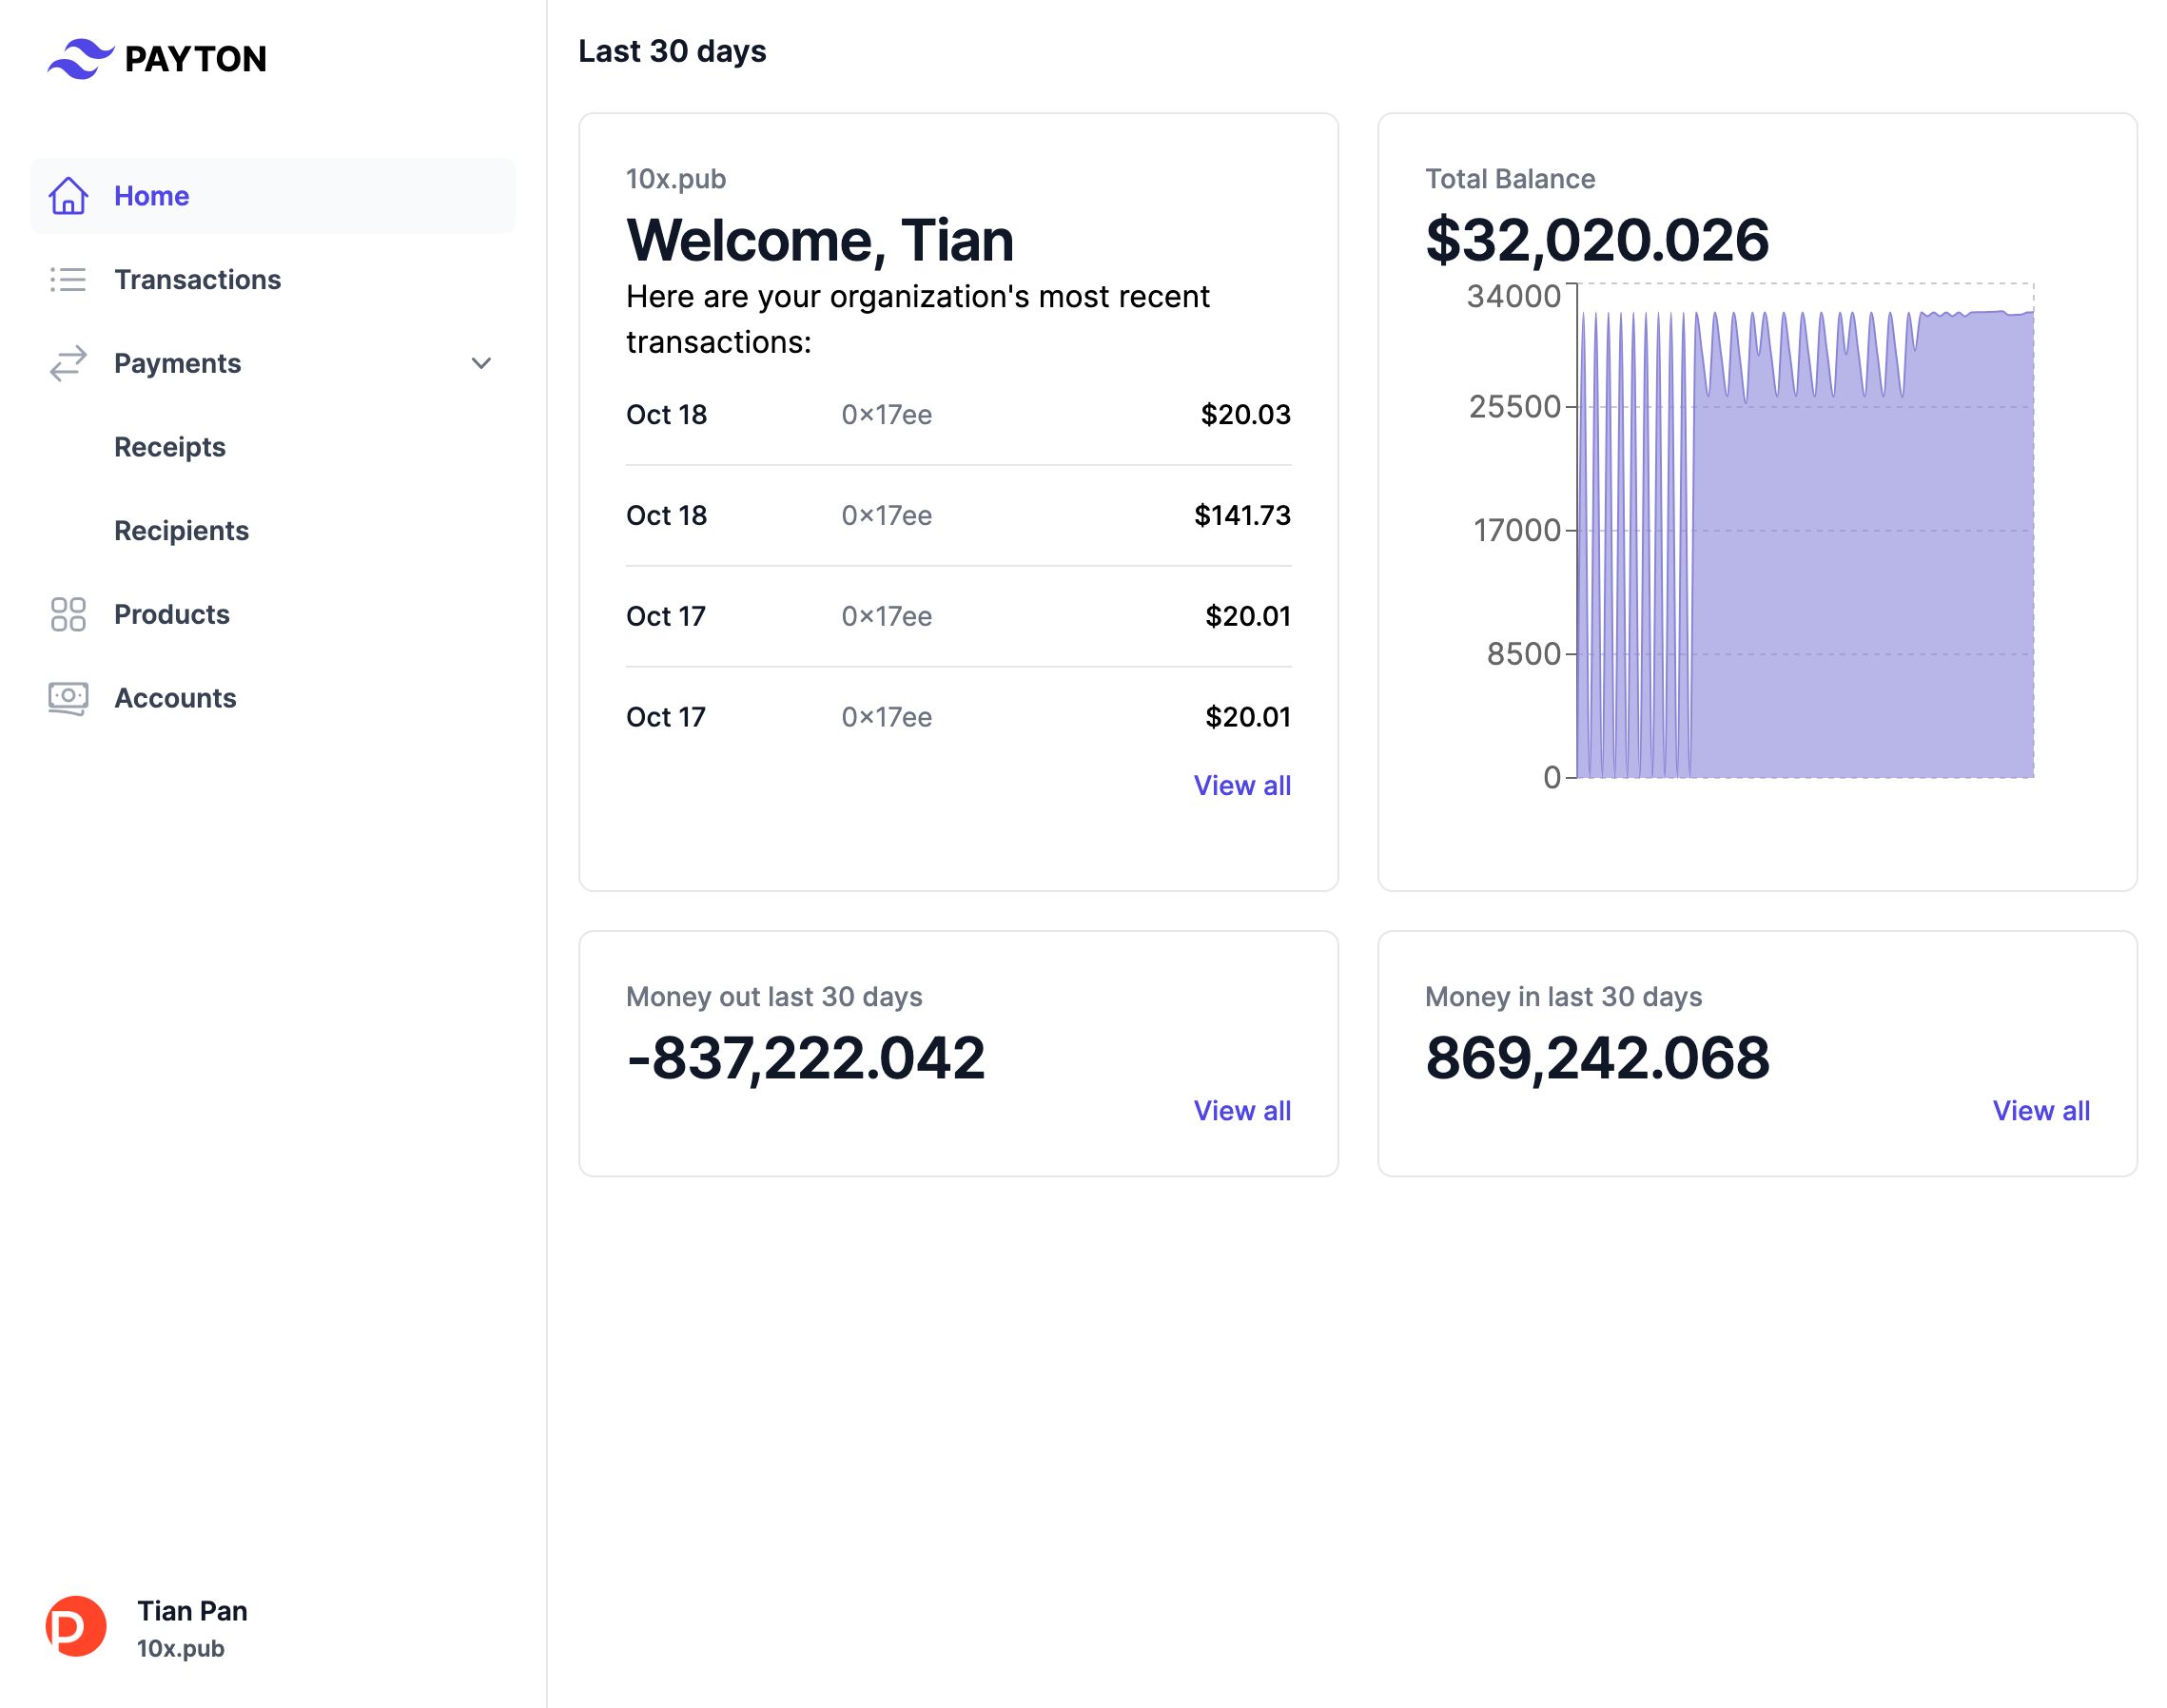Click the Total Balance label
2167x1708 pixels.
point(1510,179)
